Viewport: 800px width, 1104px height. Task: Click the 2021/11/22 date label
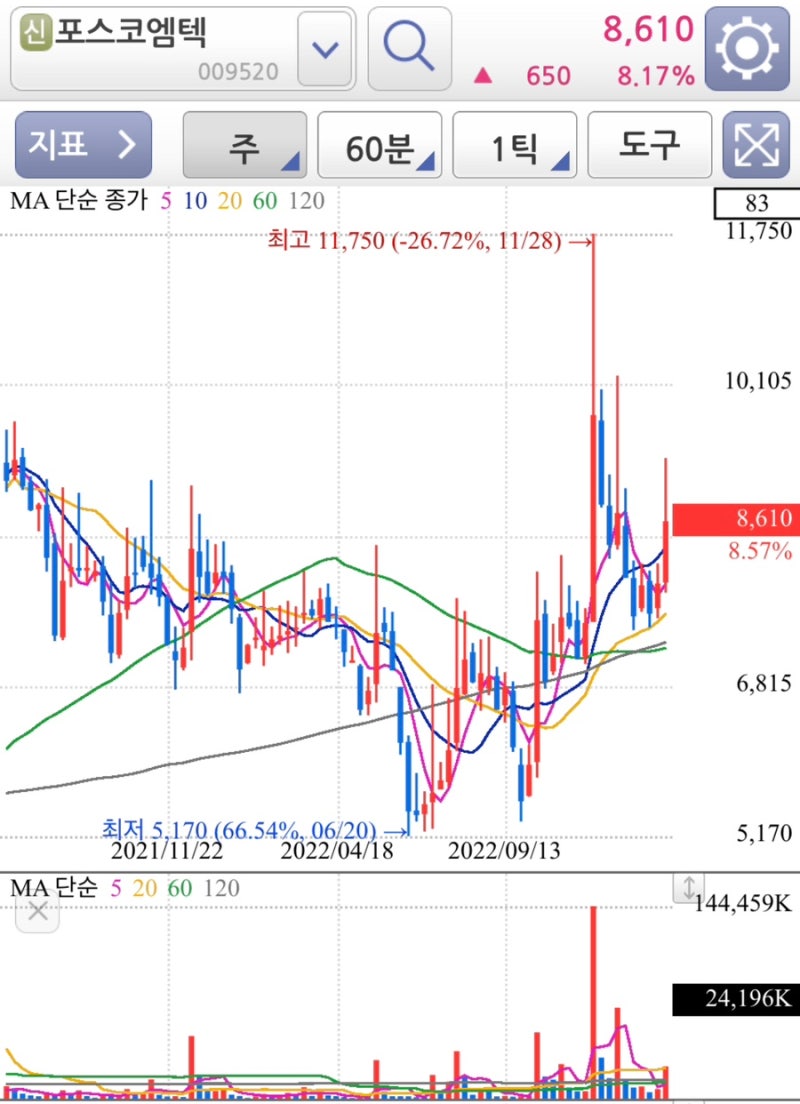167,851
